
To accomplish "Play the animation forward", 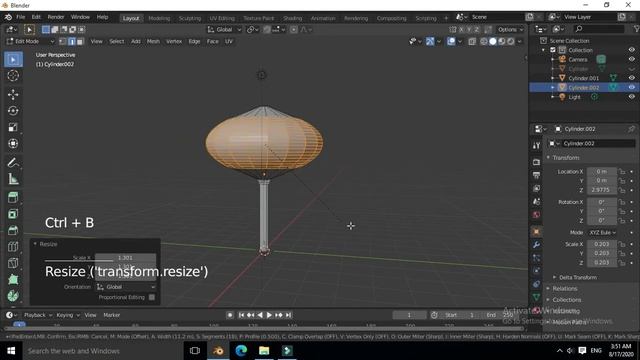I will [x=269, y=315].
